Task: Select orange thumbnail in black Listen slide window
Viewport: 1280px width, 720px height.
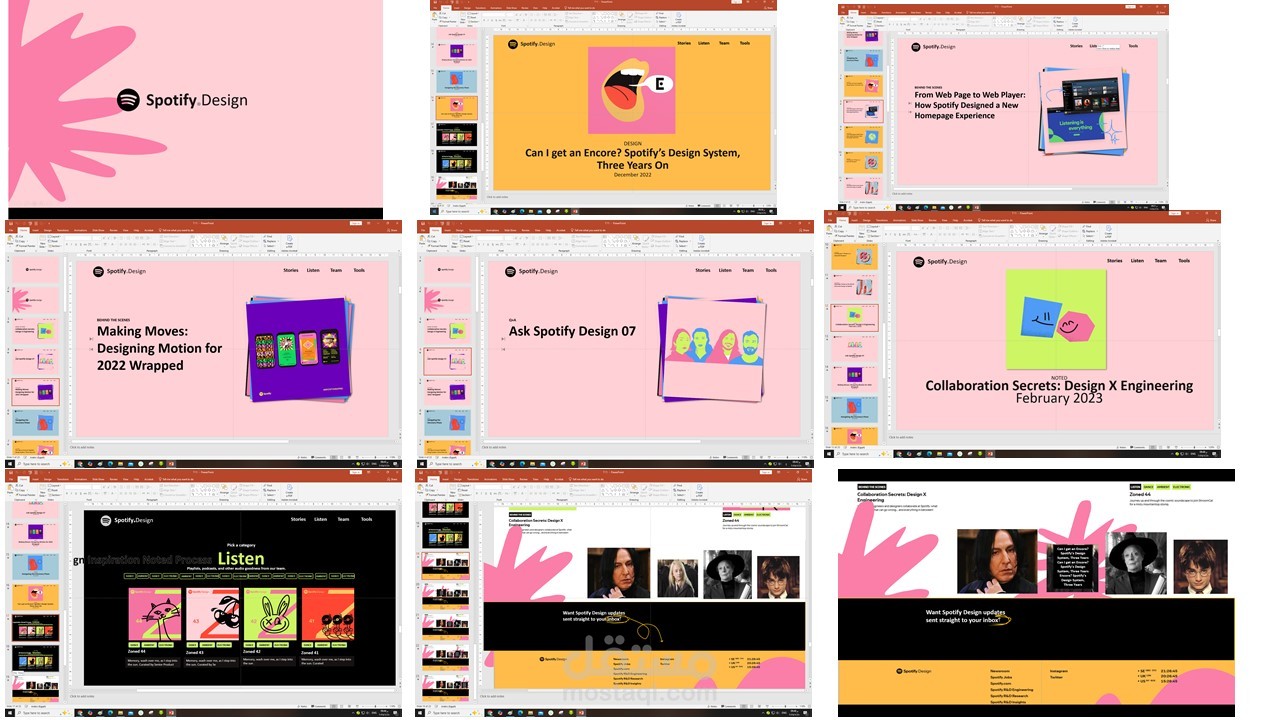Action: (36, 597)
